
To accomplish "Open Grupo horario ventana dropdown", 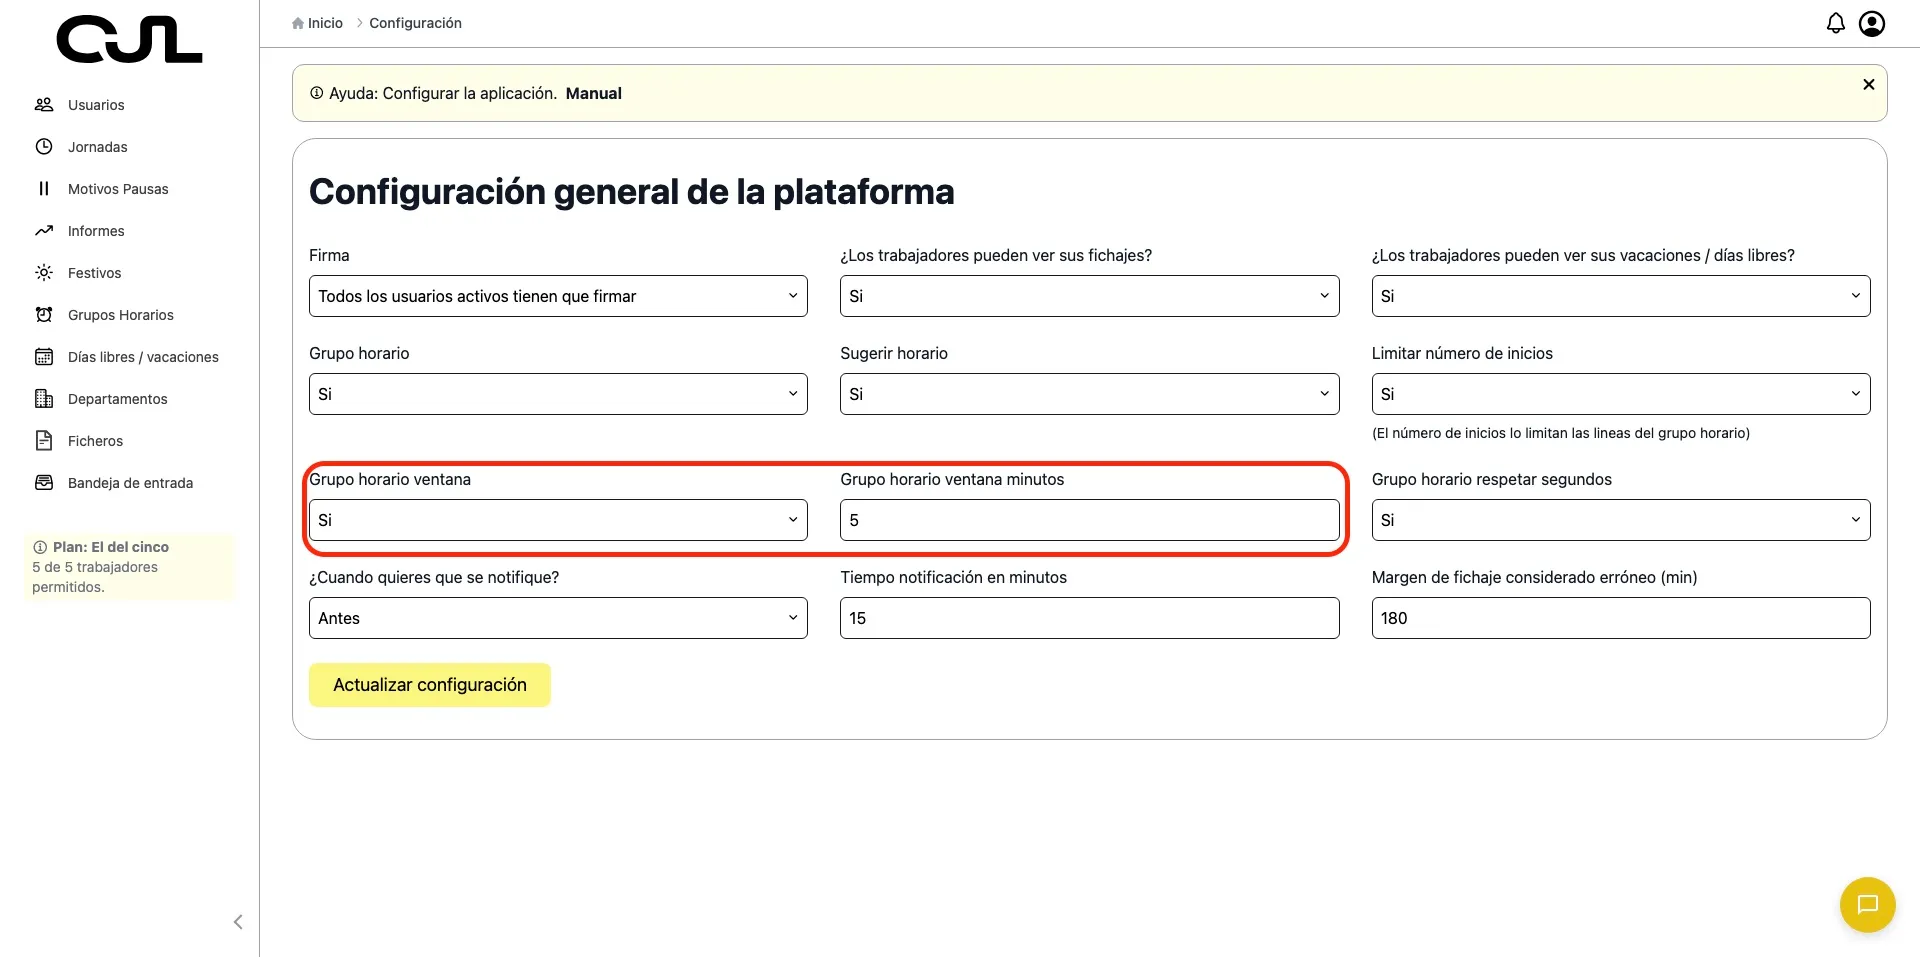I will (x=558, y=520).
